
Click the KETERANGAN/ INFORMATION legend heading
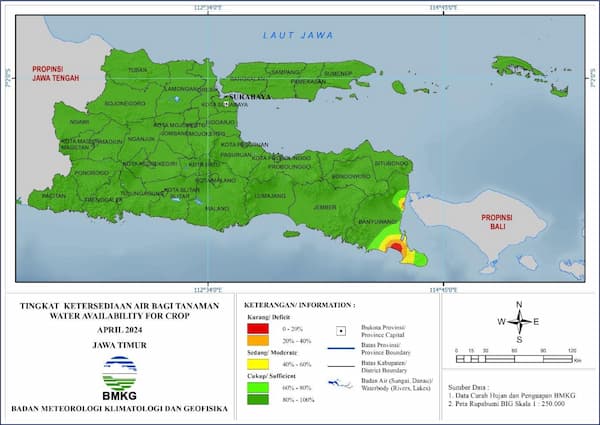[x=300, y=305]
